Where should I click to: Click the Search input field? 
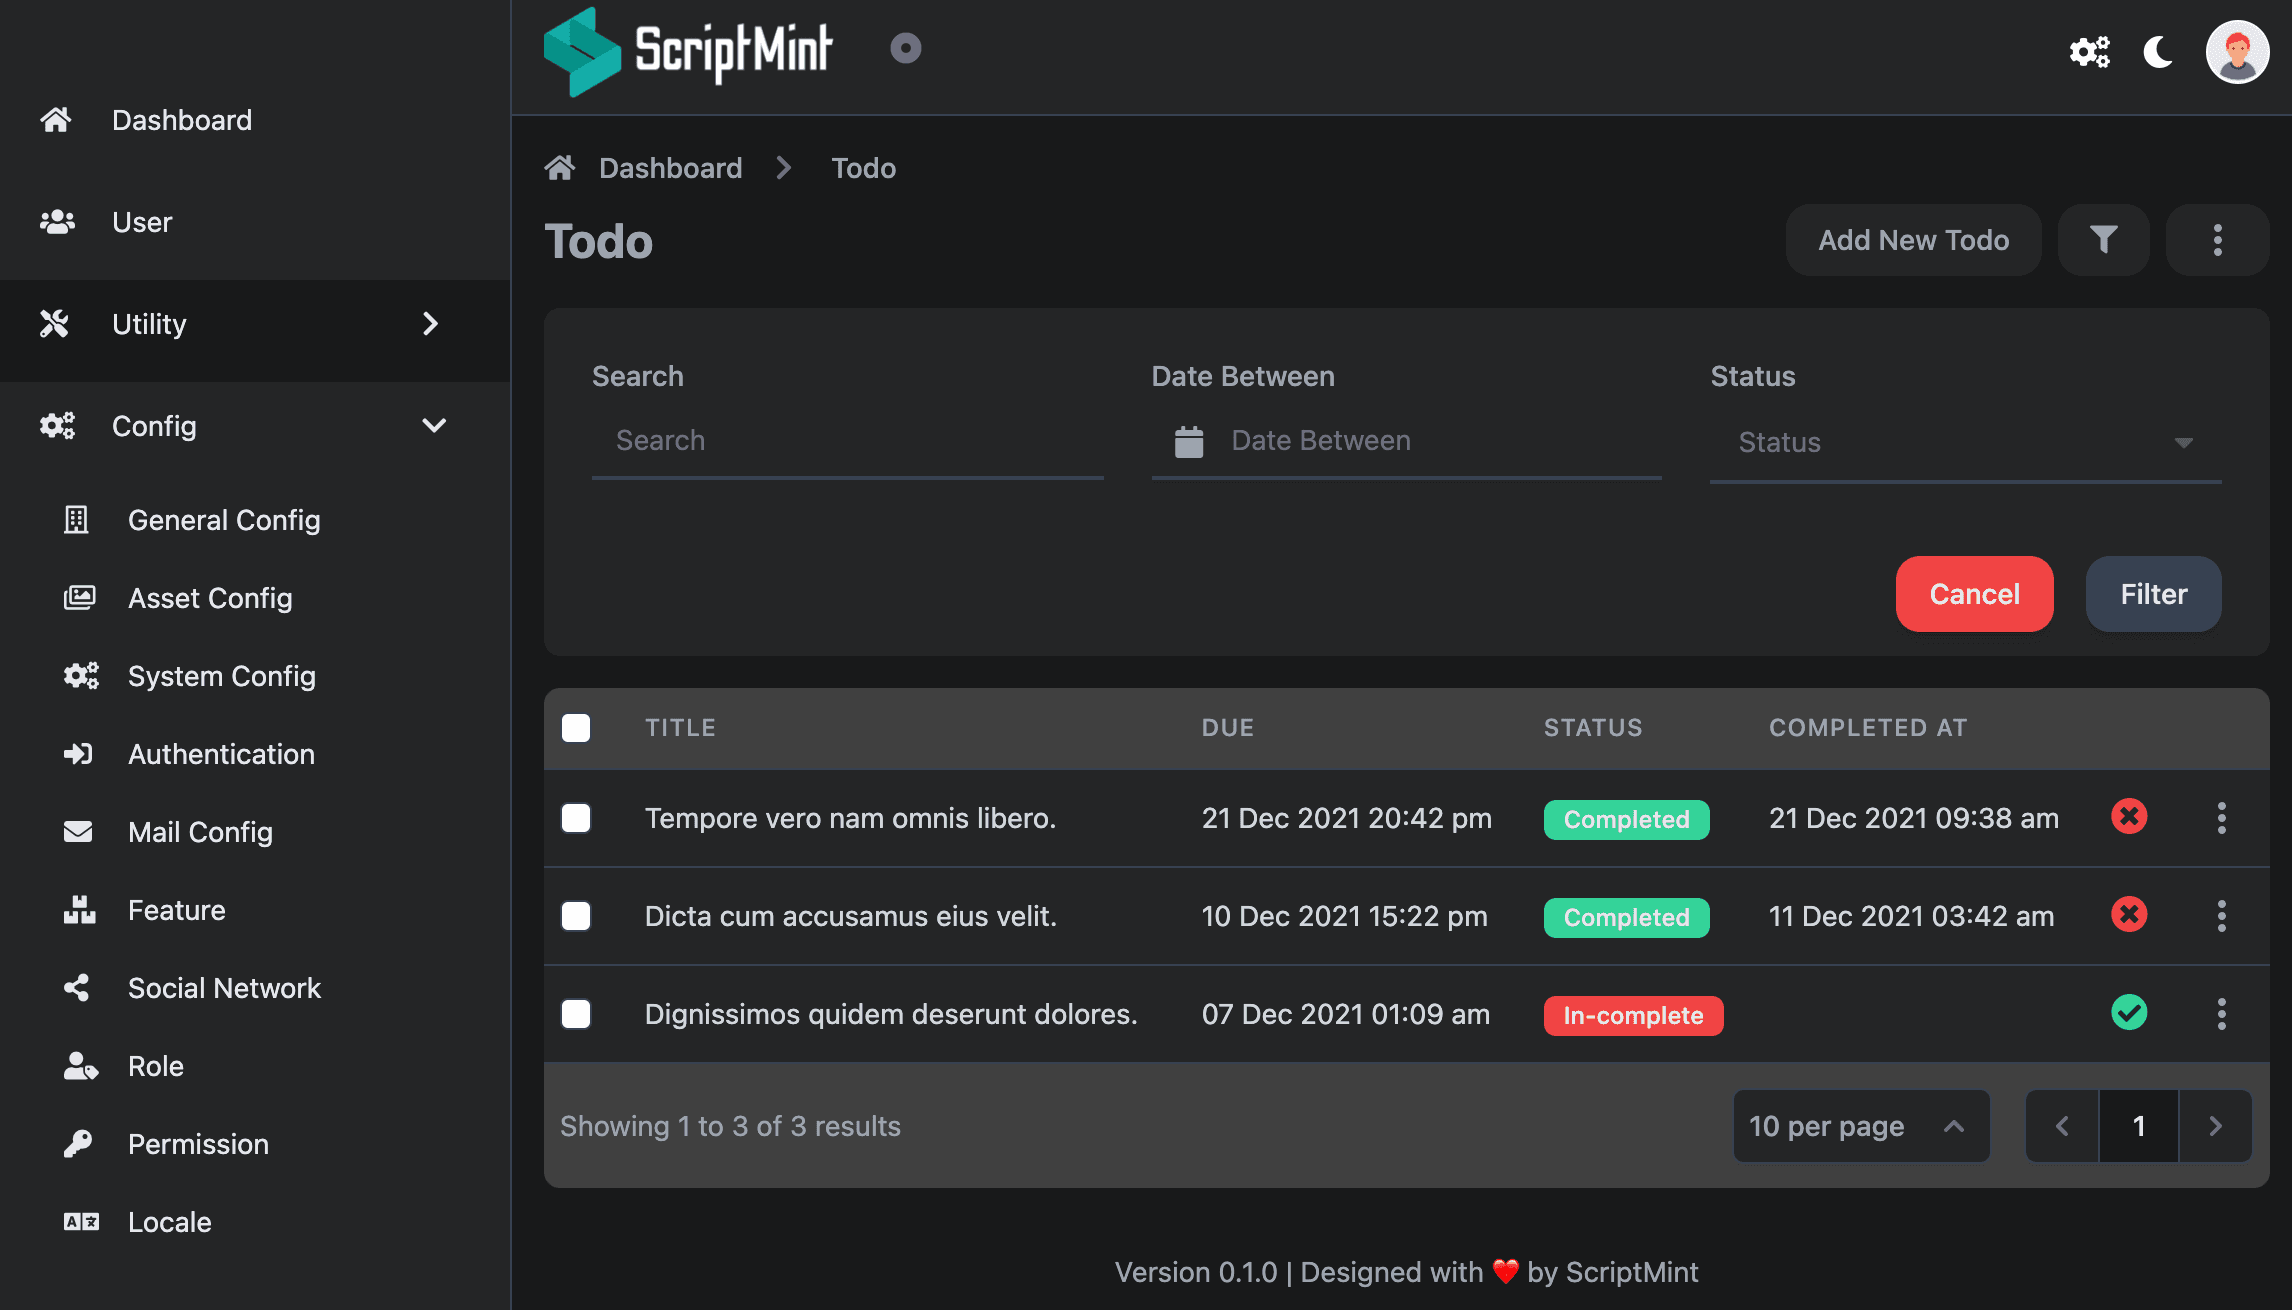[847, 440]
